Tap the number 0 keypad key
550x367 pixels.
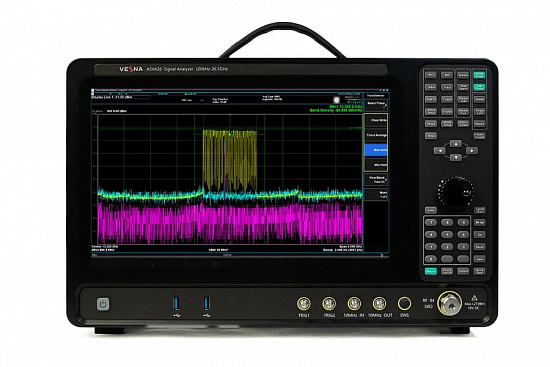[431, 259]
